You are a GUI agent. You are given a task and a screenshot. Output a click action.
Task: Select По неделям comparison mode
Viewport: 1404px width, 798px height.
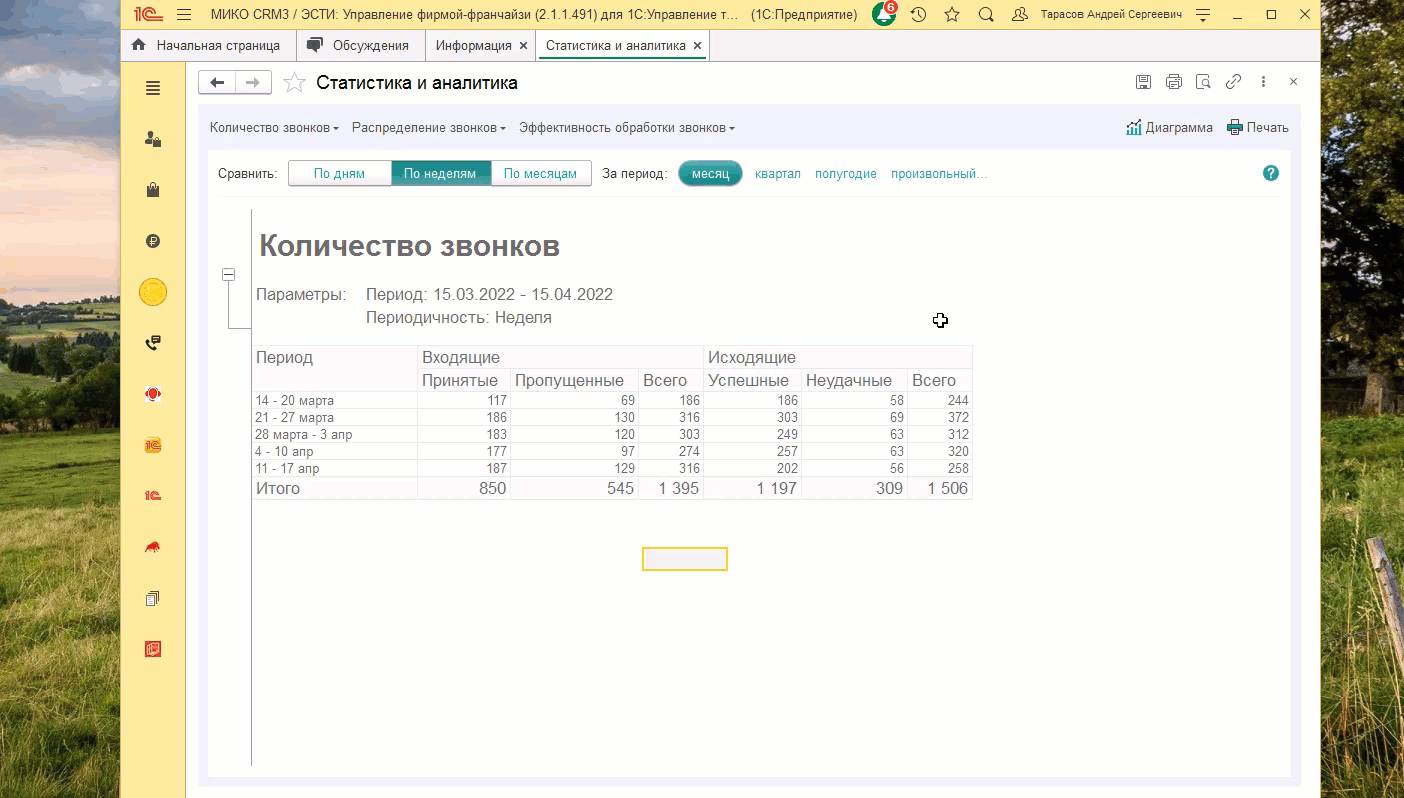440,173
